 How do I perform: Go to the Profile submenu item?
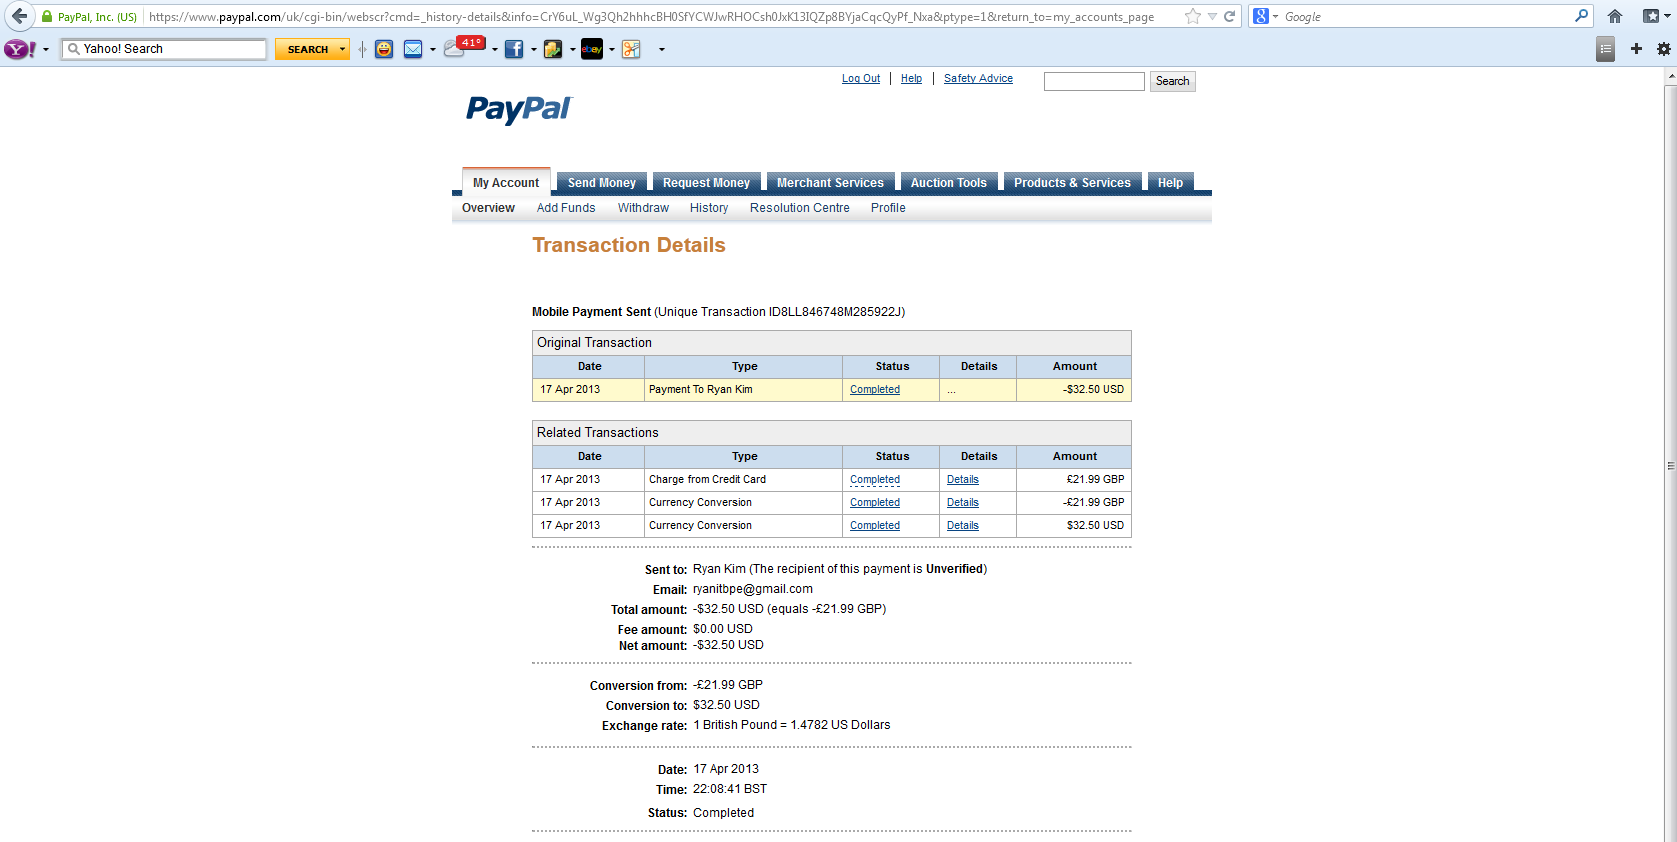(x=888, y=208)
